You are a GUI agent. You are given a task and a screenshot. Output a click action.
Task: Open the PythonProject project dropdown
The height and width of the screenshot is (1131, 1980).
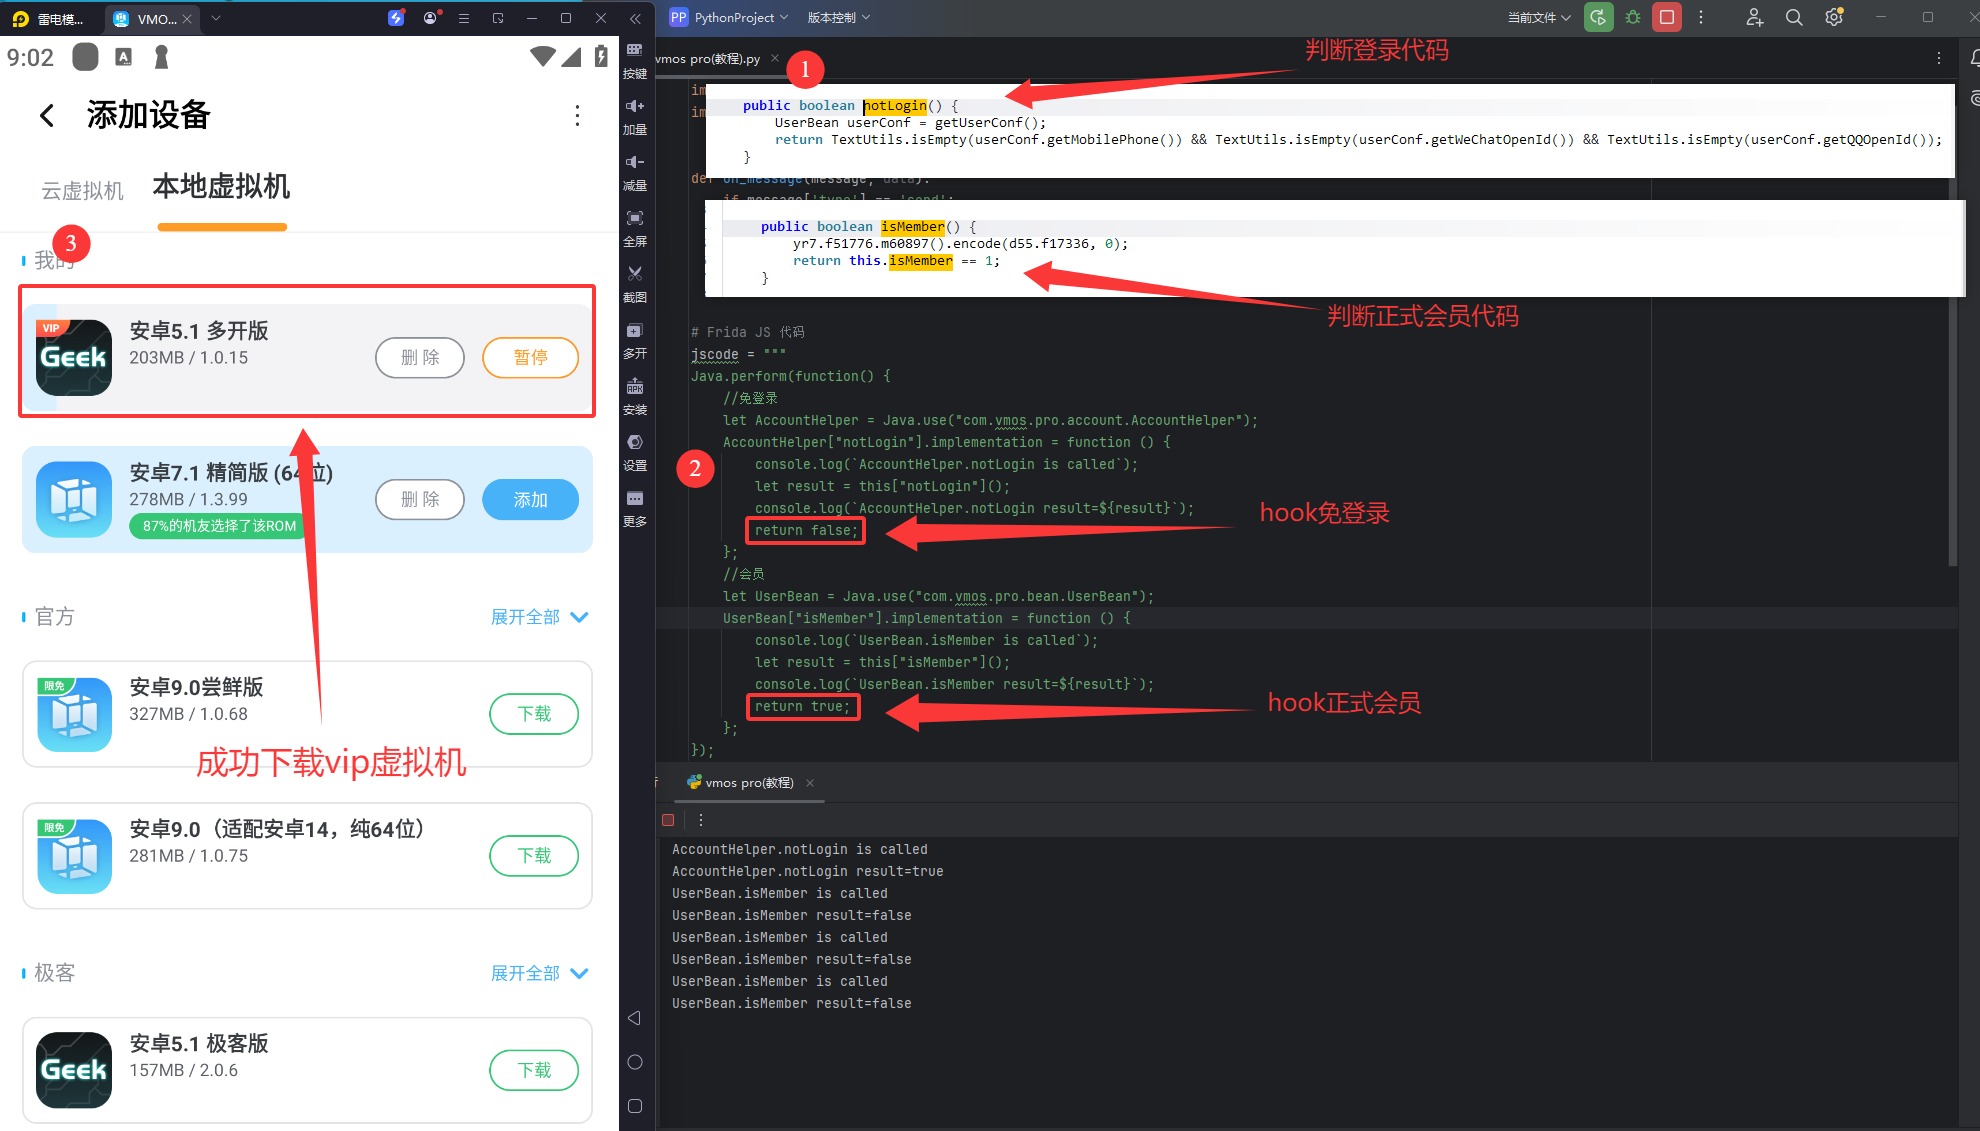click(729, 17)
